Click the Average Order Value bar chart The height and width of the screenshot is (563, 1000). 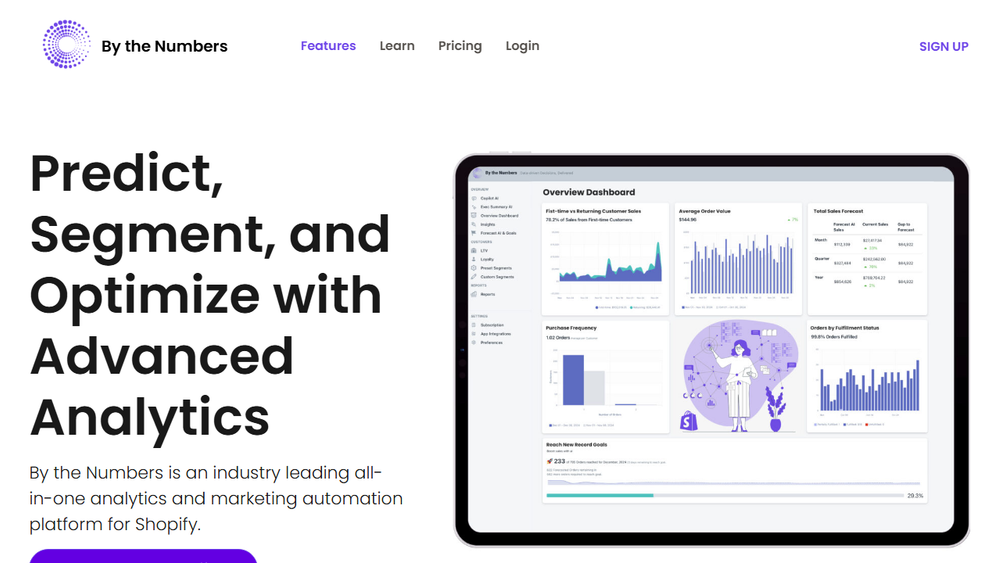739,265
